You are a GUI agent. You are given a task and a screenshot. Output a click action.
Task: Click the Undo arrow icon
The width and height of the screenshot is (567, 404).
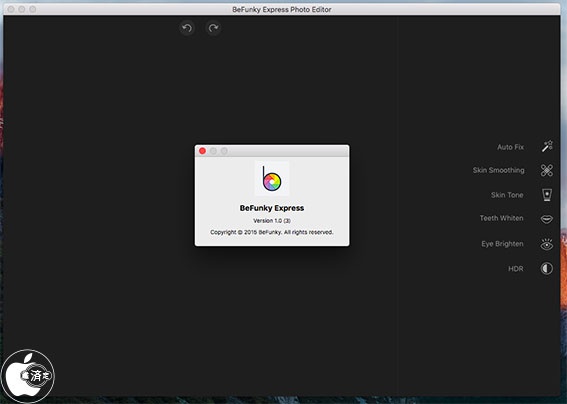(x=187, y=28)
